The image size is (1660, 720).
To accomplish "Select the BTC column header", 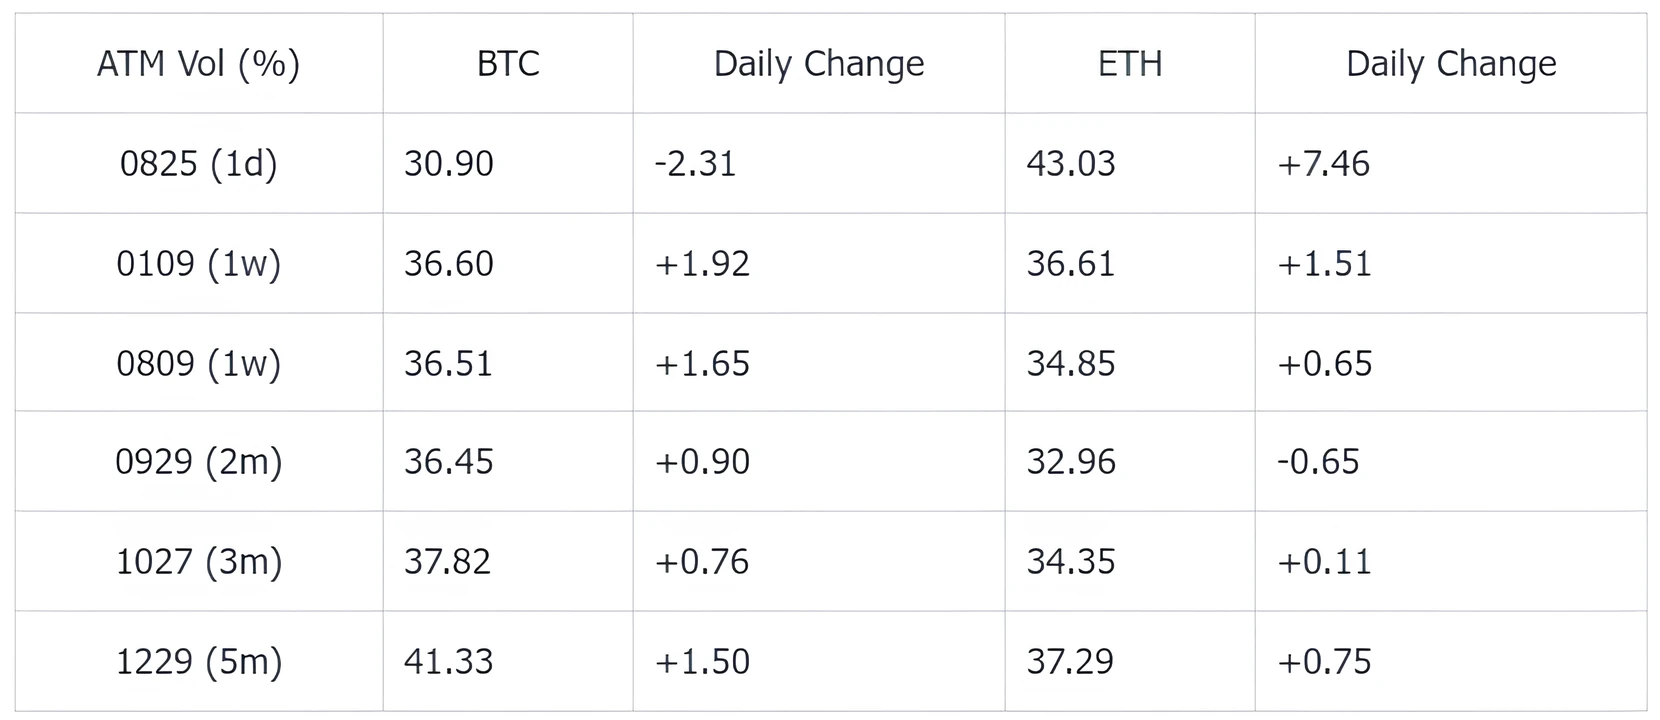I will 508,64.
